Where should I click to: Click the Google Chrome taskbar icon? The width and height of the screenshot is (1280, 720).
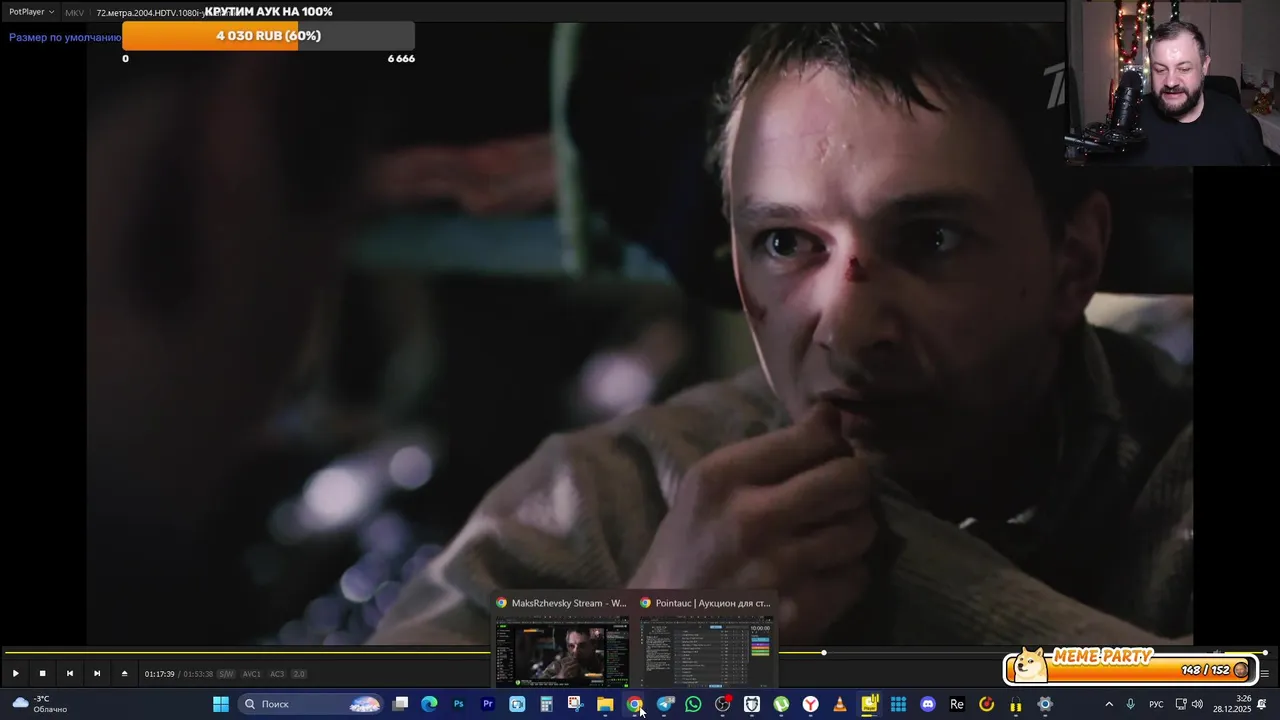click(634, 704)
